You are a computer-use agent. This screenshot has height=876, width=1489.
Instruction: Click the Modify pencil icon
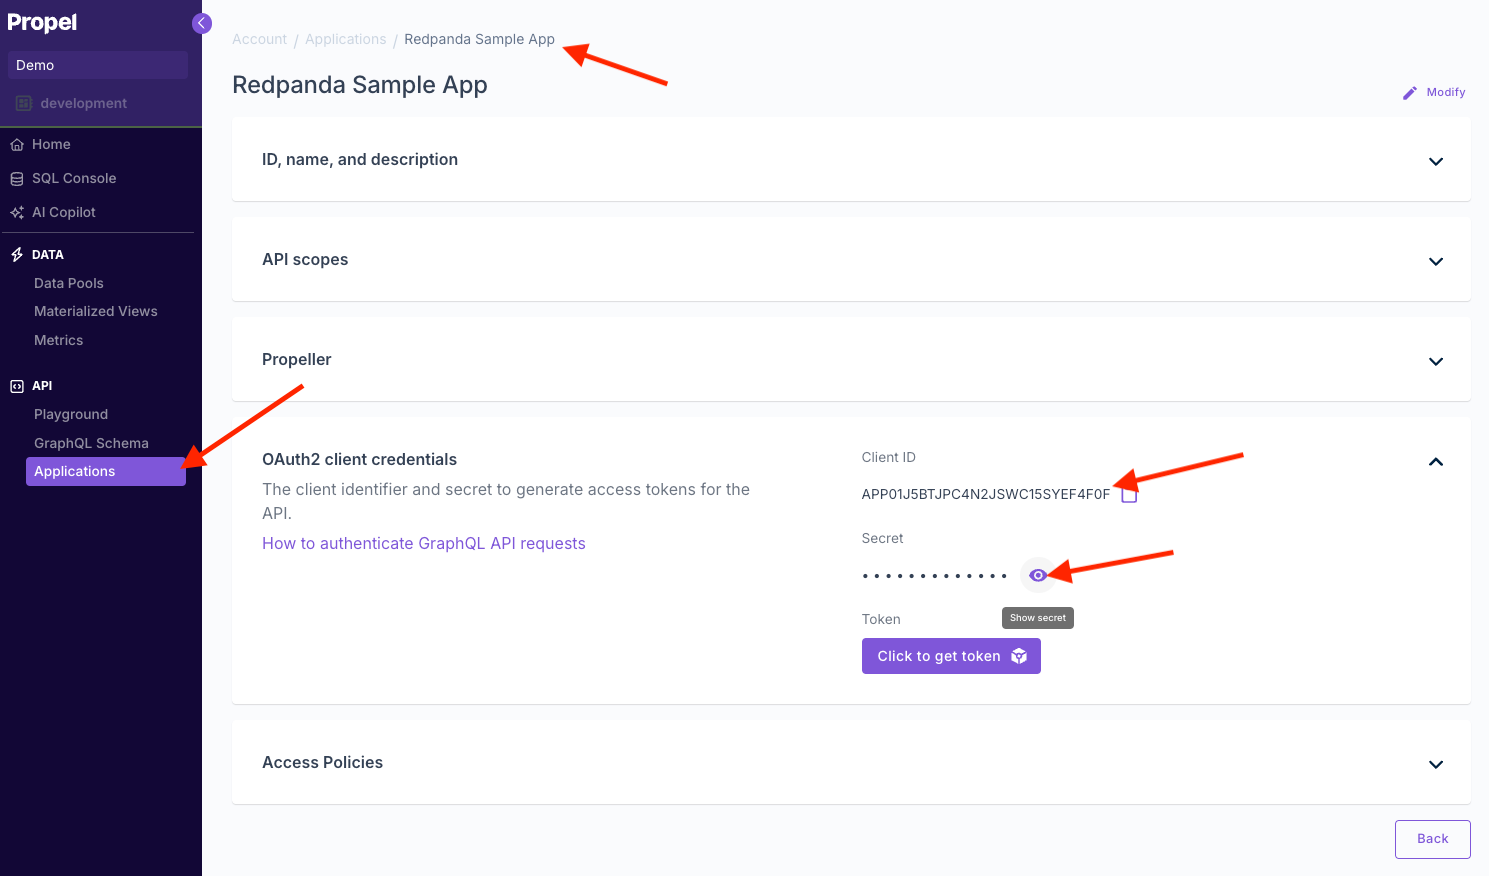click(x=1410, y=92)
